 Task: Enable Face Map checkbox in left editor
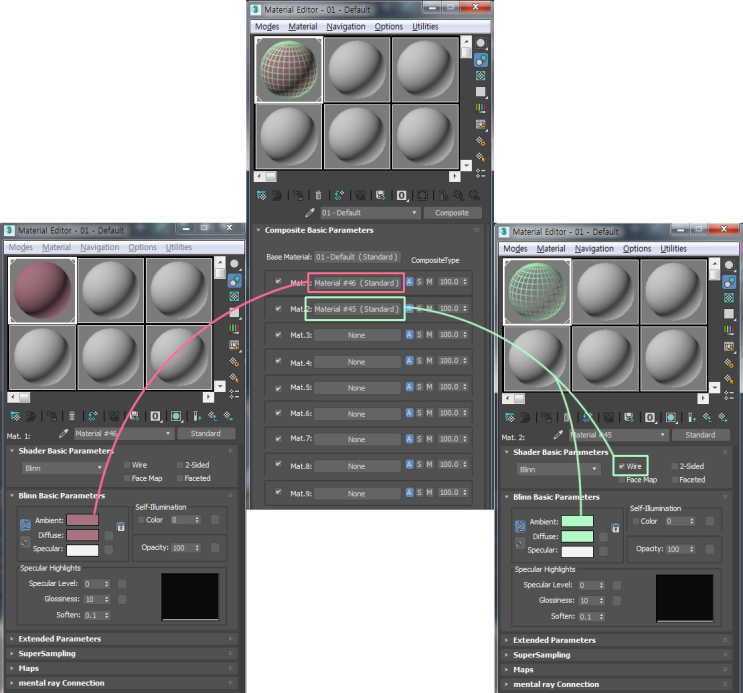[x=127, y=478]
